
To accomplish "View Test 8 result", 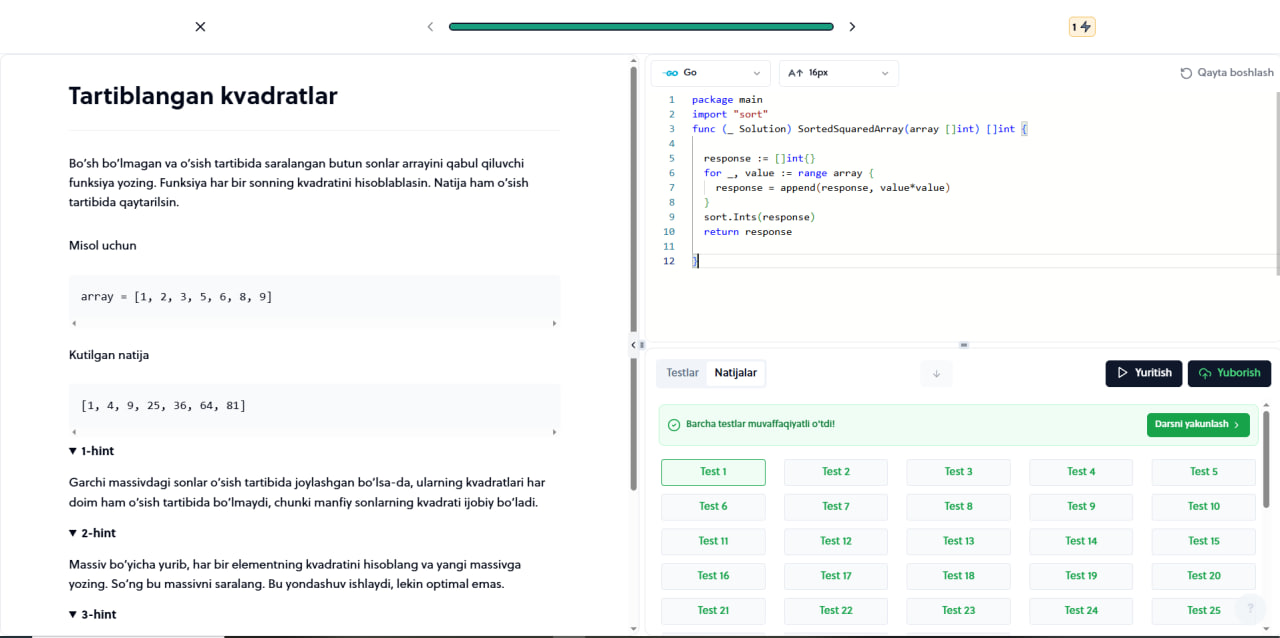I will [x=958, y=507].
